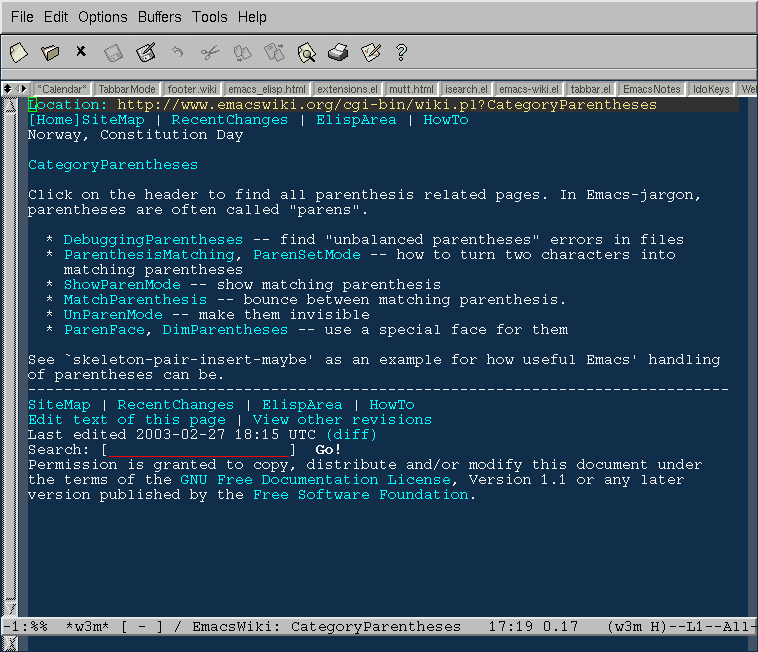Click the red-underlined Search input field
Viewport: 758px width, 652px height.
[x=200, y=450]
